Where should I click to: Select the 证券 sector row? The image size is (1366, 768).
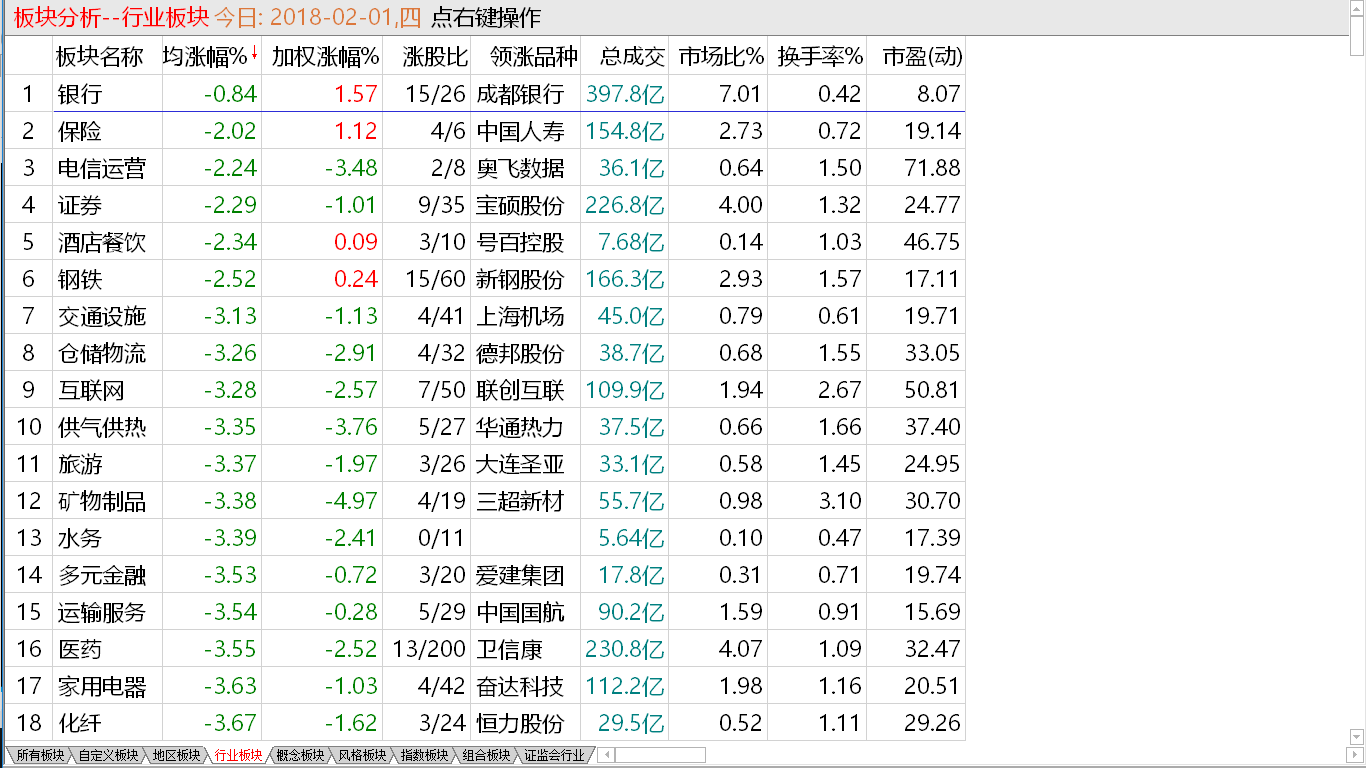pyautogui.click(x=483, y=205)
